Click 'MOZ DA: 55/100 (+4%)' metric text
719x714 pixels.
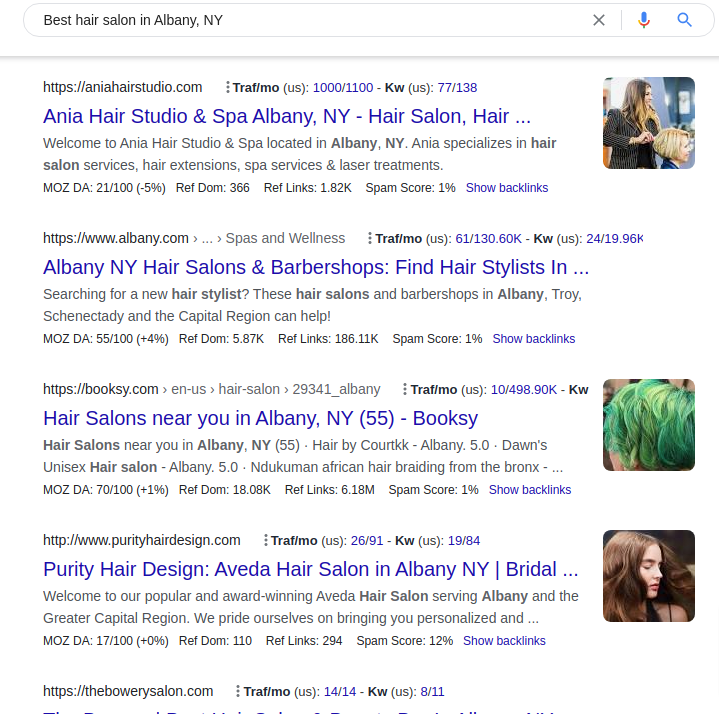(x=106, y=338)
